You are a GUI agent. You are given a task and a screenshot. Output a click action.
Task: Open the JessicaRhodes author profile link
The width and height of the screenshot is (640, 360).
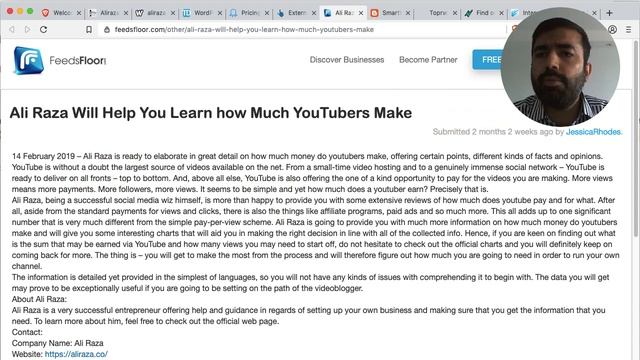593,132
